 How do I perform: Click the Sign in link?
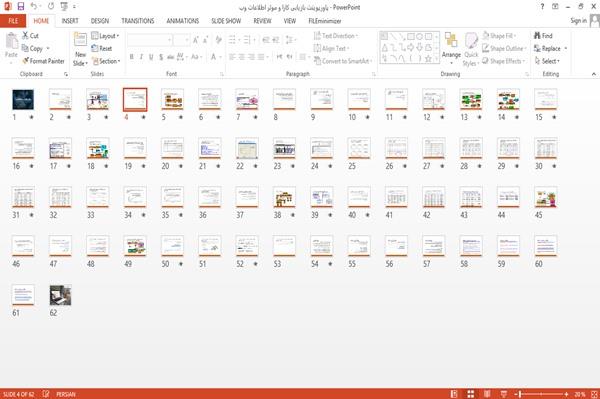[x=578, y=21]
